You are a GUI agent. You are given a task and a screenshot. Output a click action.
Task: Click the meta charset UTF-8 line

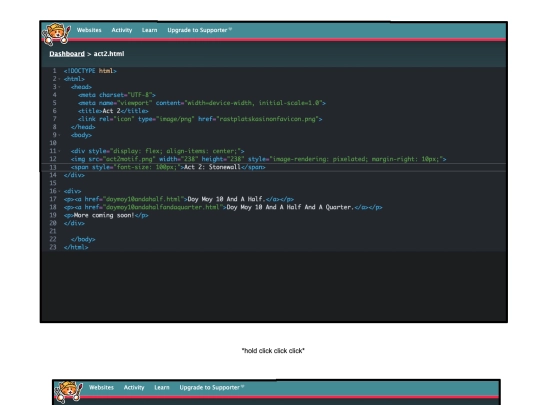click(117, 95)
